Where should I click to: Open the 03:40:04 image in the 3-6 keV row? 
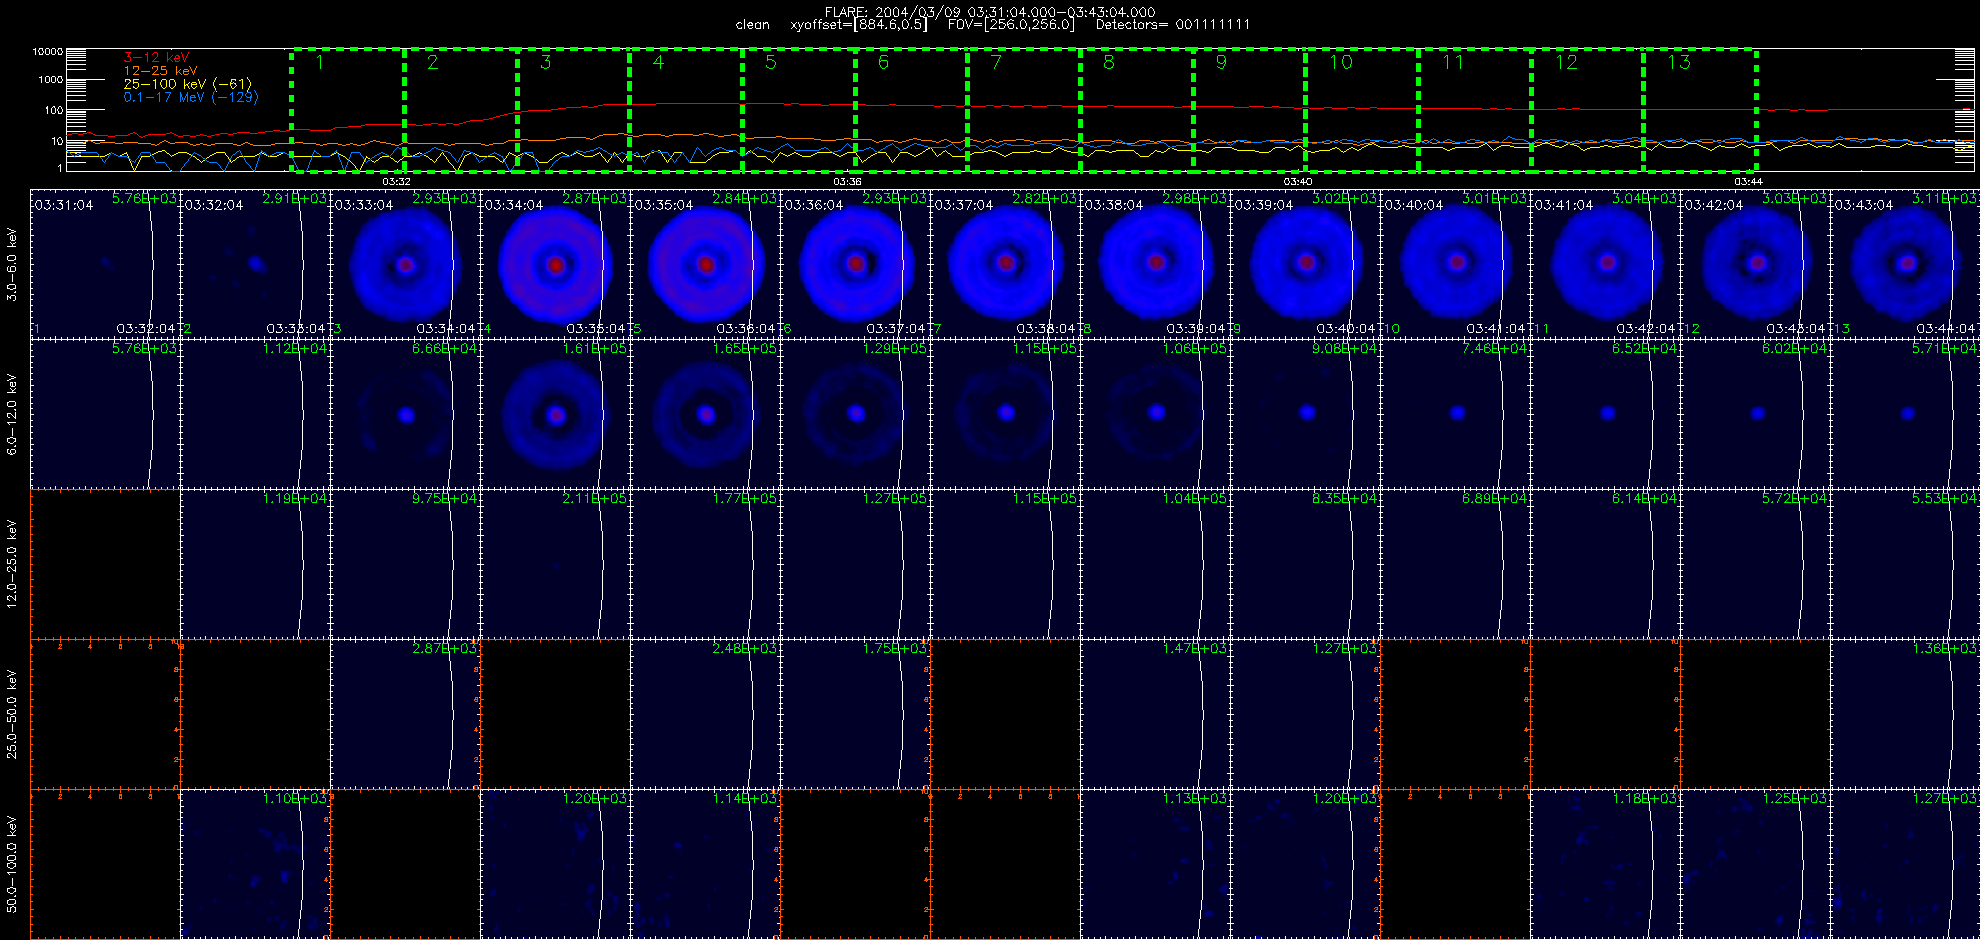point(1456,264)
